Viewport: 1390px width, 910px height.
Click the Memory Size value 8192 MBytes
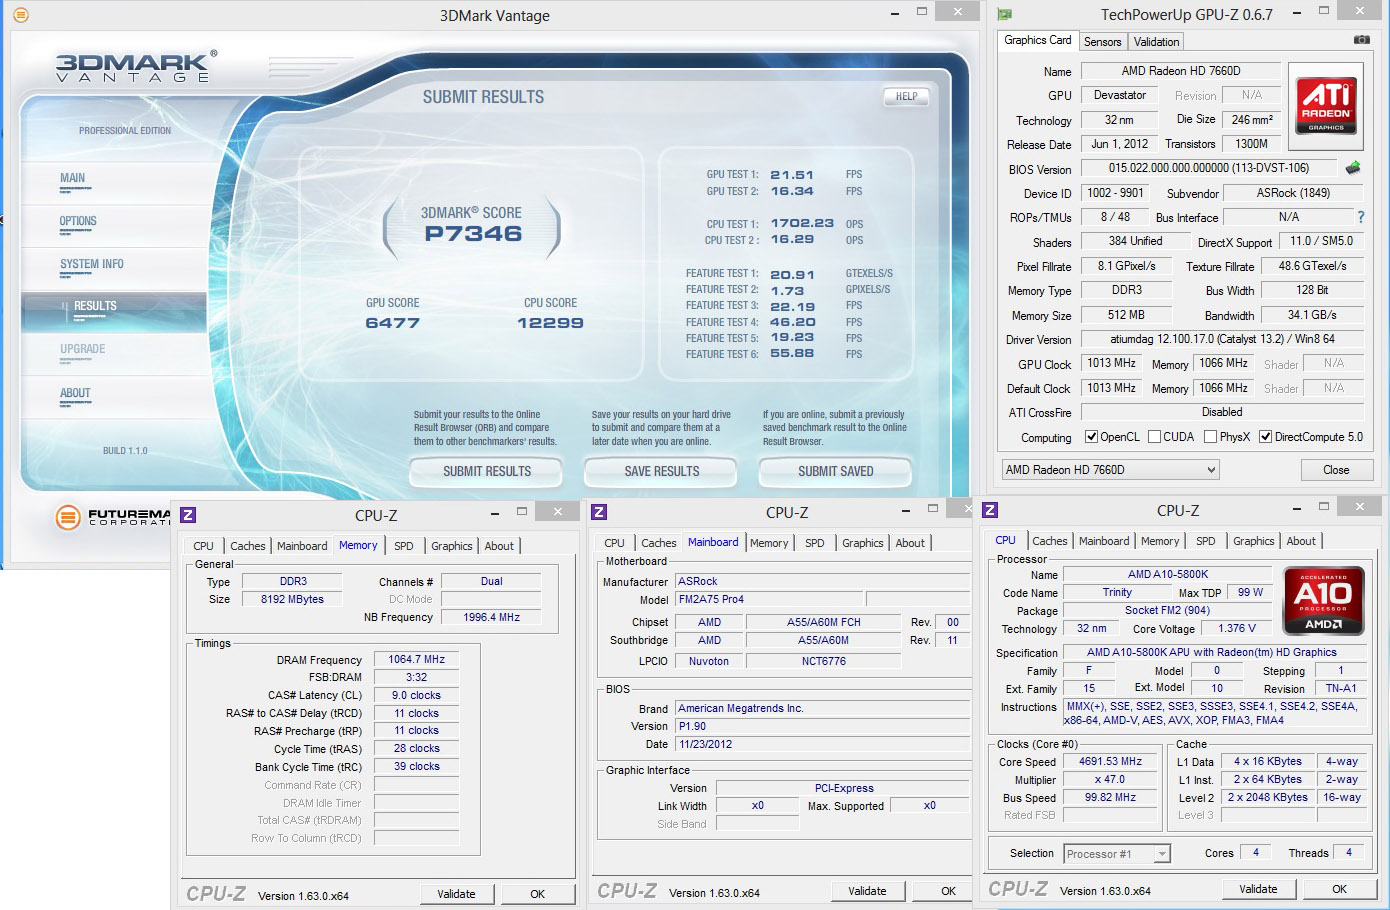(x=292, y=600)
